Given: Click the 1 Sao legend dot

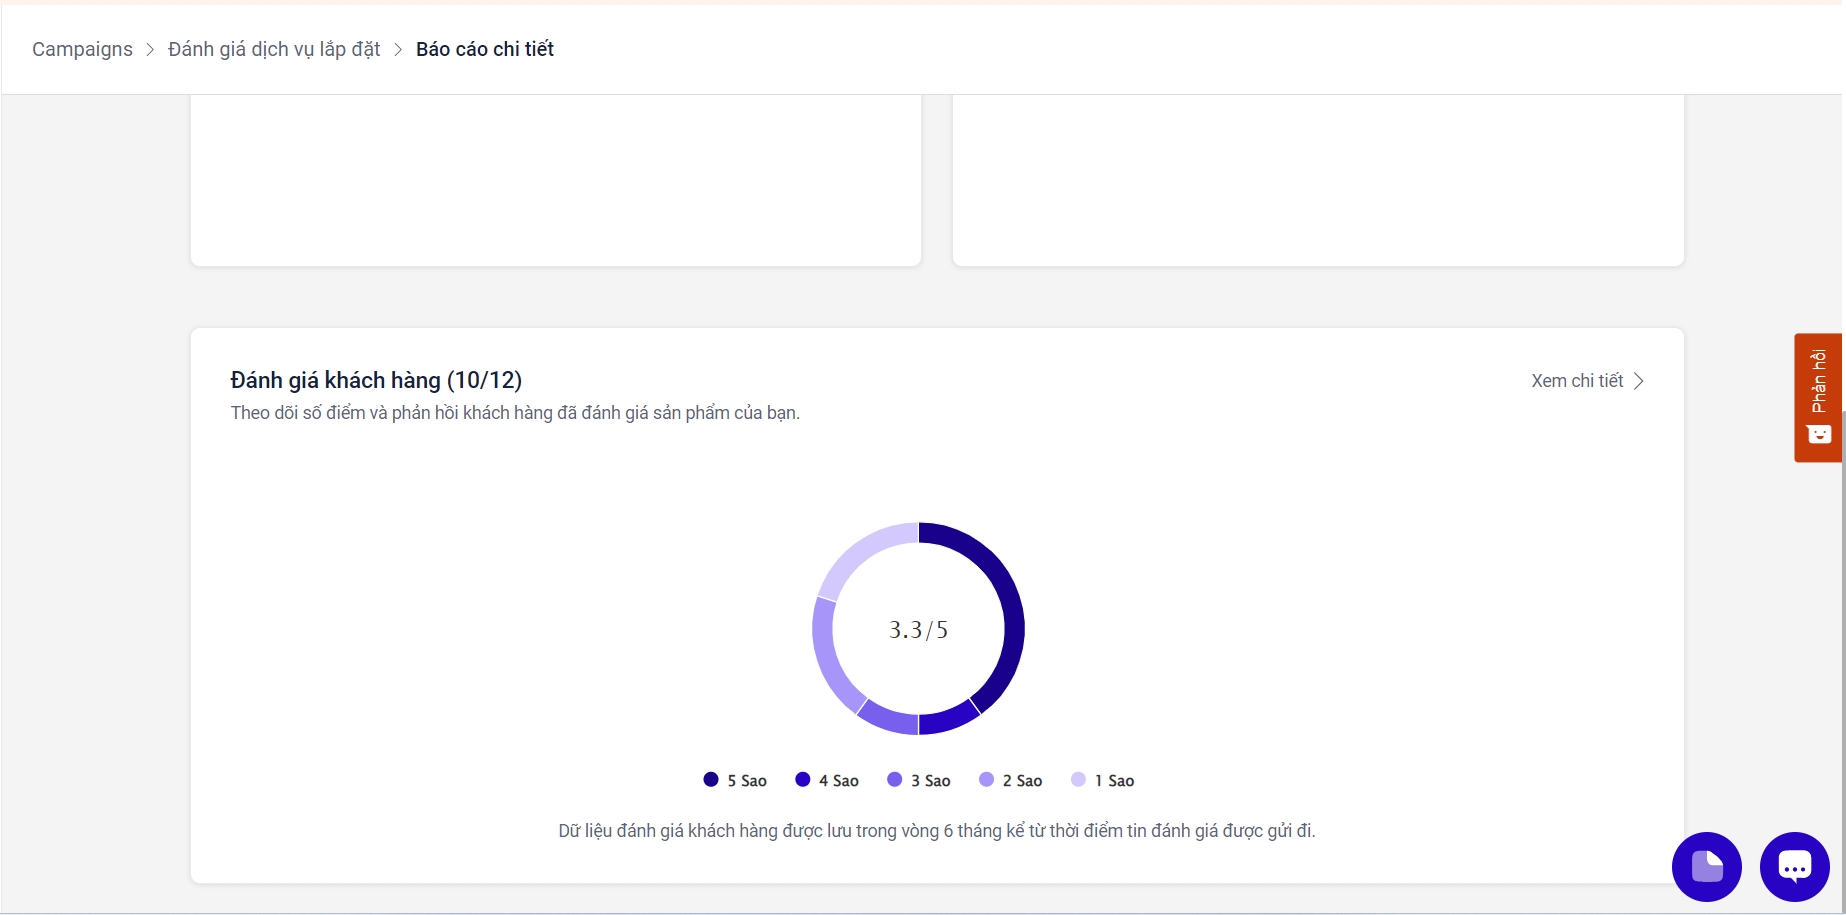Looking at the screenshot, I should point(1078,780).
